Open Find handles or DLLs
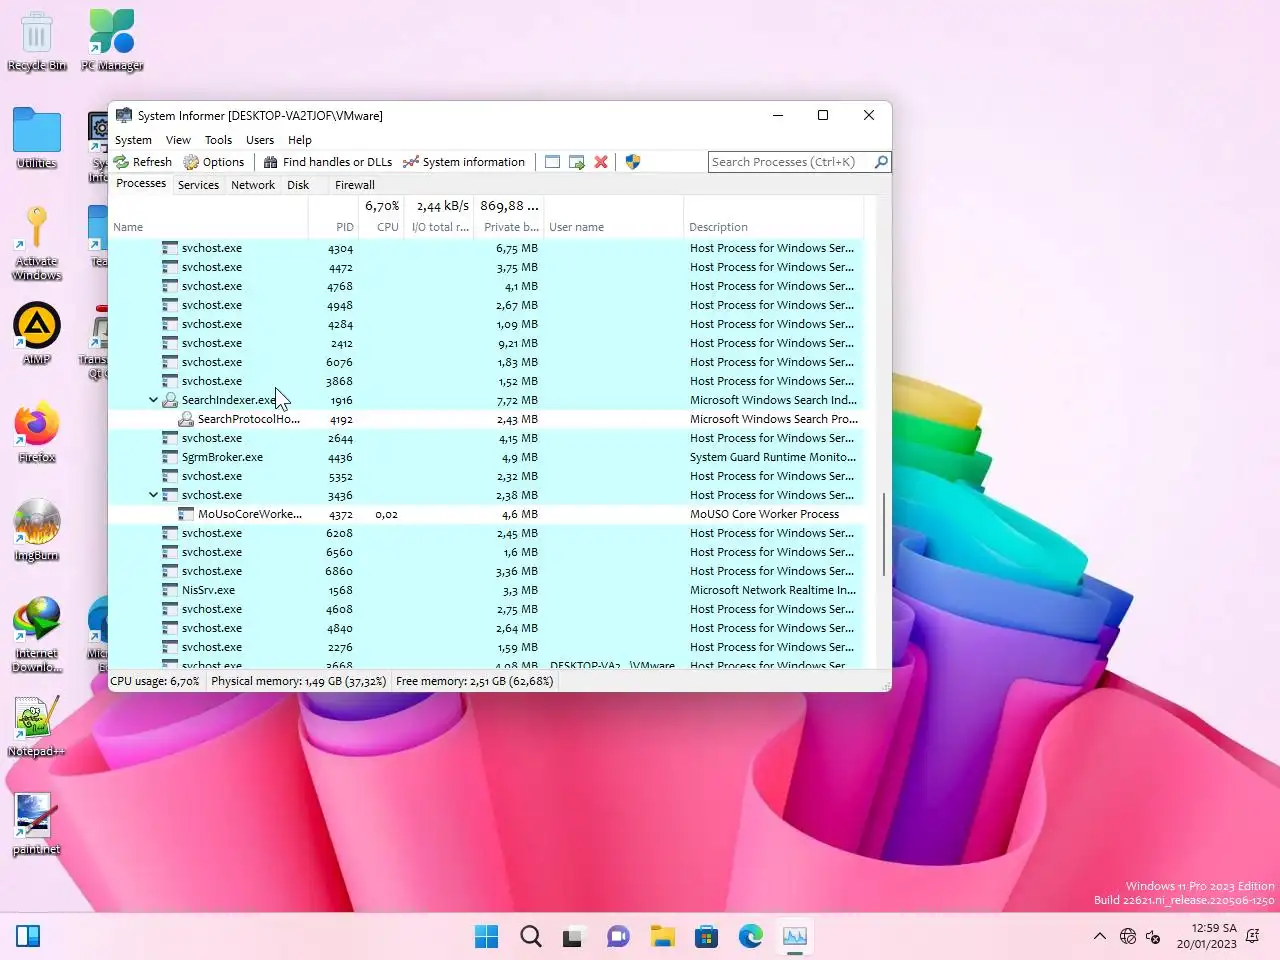 [x=328, y=162]
